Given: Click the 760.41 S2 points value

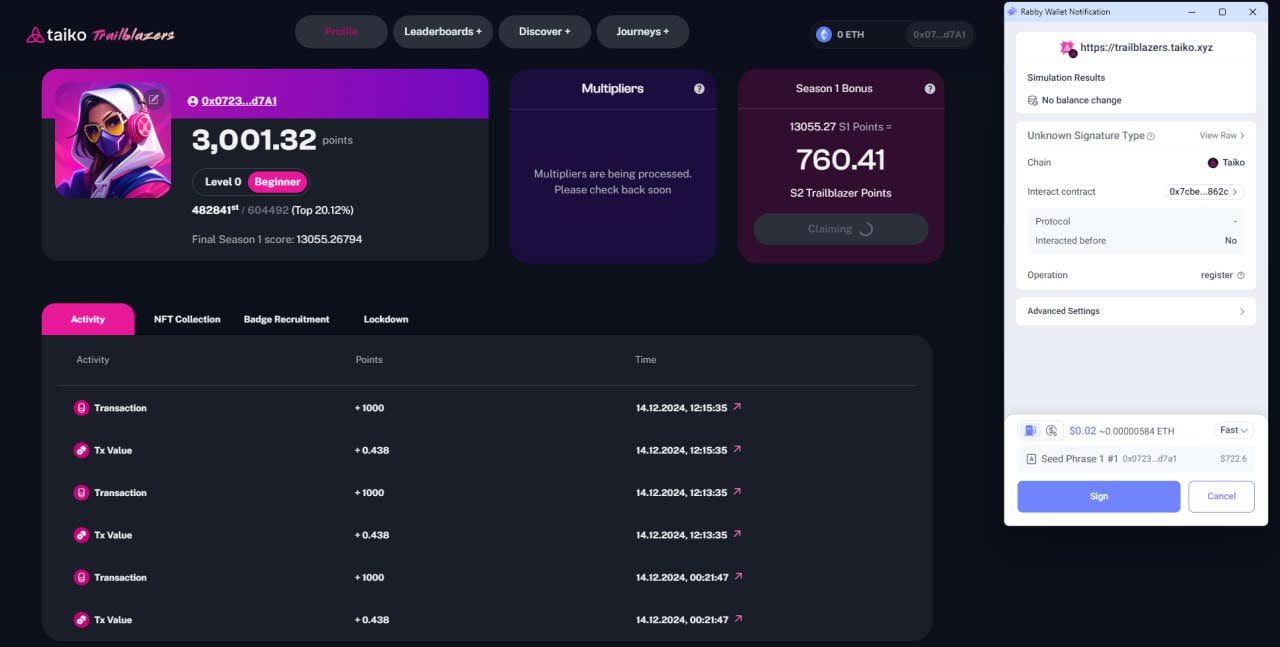Looking at the screenshot, I should tap(841, 160).
